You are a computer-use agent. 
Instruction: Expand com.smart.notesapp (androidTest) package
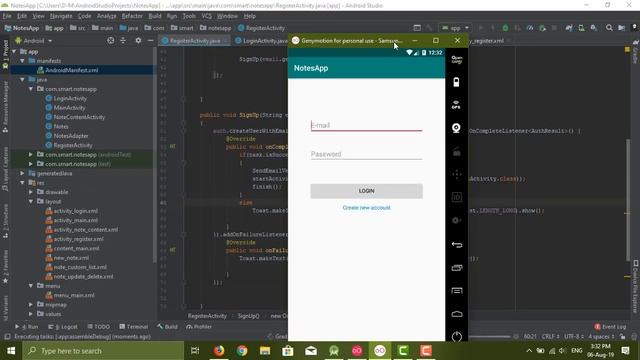pos(31,155)
